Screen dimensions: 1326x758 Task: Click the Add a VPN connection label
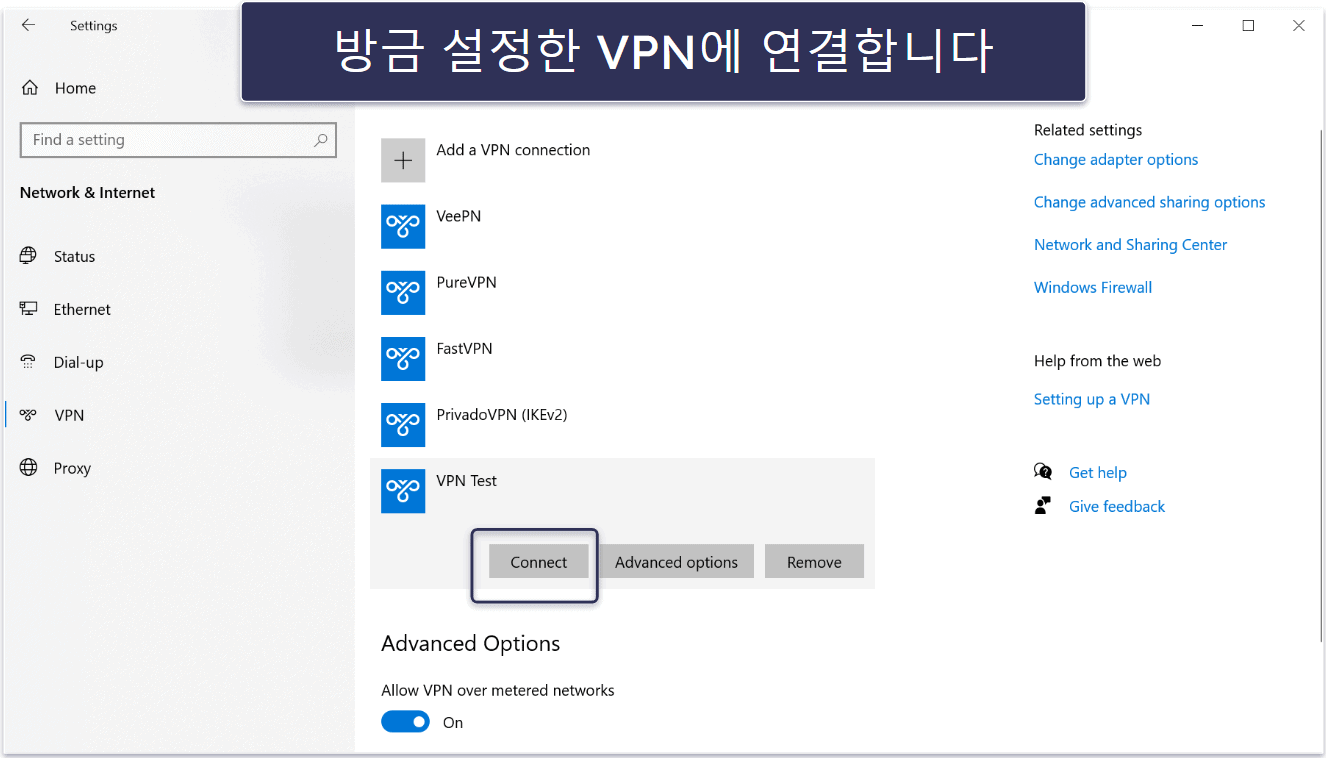(513, 150)
